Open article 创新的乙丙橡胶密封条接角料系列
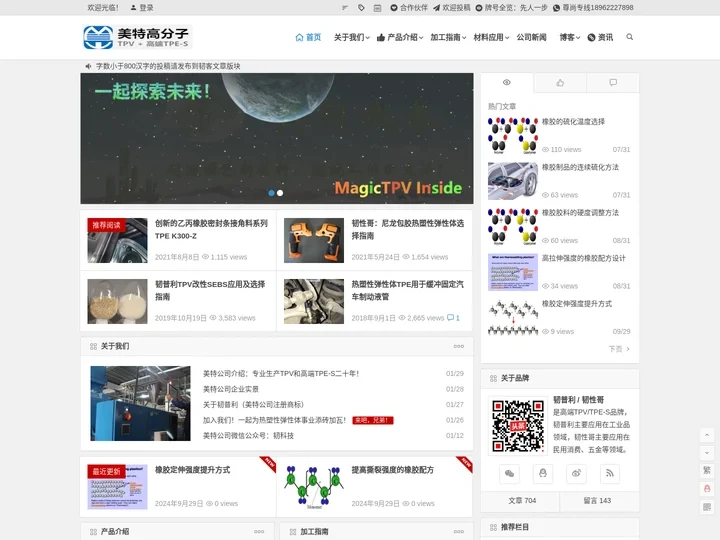Image resolution: width=720 pixels, height=540 pixels. tap(211, 229)
